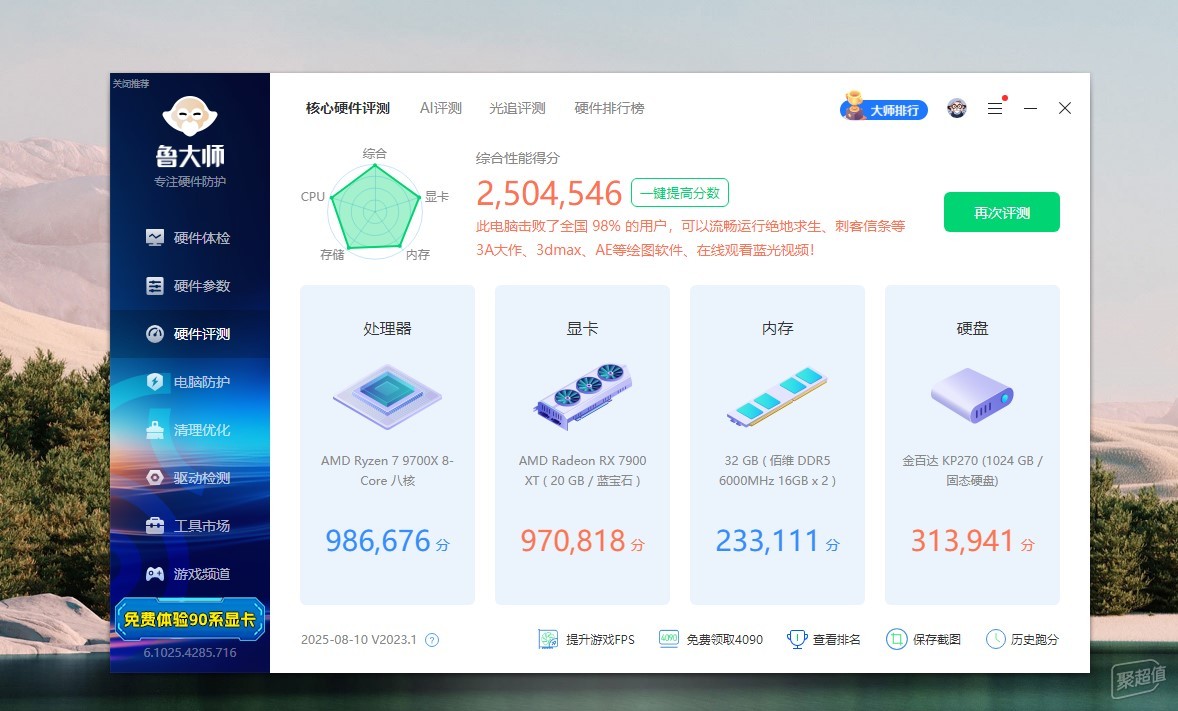Switch to 光追评测 tab
The width and height of the screenshot is (1178, 711).
[x=517, y=108]
